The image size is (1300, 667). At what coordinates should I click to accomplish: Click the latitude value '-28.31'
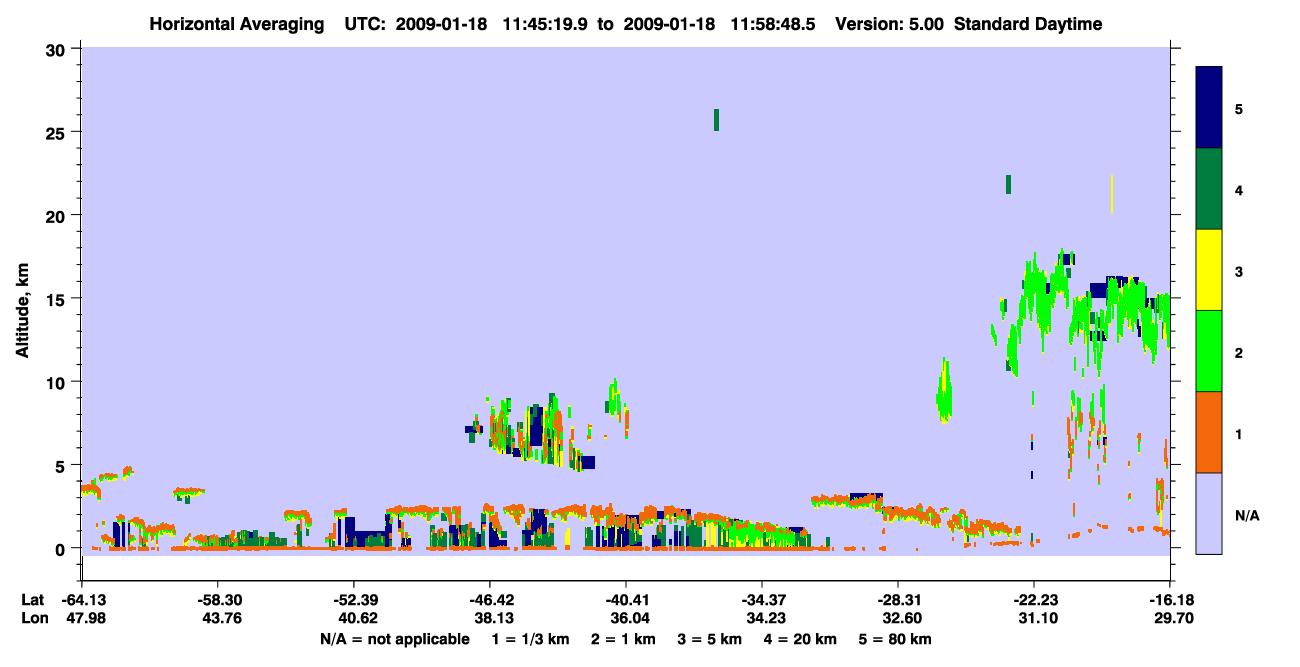(x=898, y=600)
